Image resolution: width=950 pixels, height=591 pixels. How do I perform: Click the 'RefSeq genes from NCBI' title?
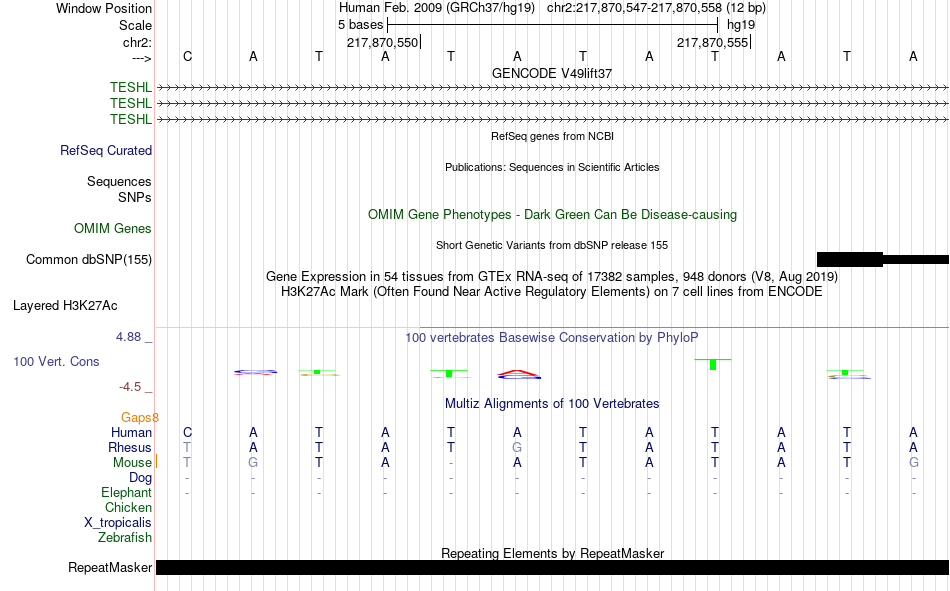552,136
